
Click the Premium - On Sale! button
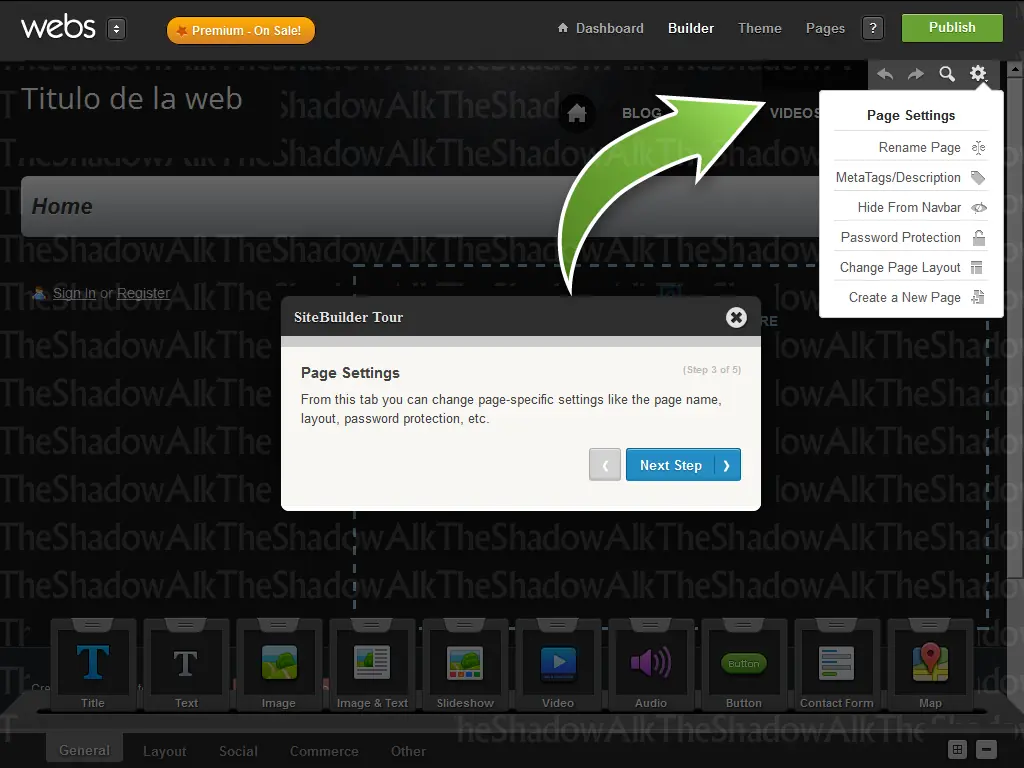pyautogui.click(x=241, y=31)
